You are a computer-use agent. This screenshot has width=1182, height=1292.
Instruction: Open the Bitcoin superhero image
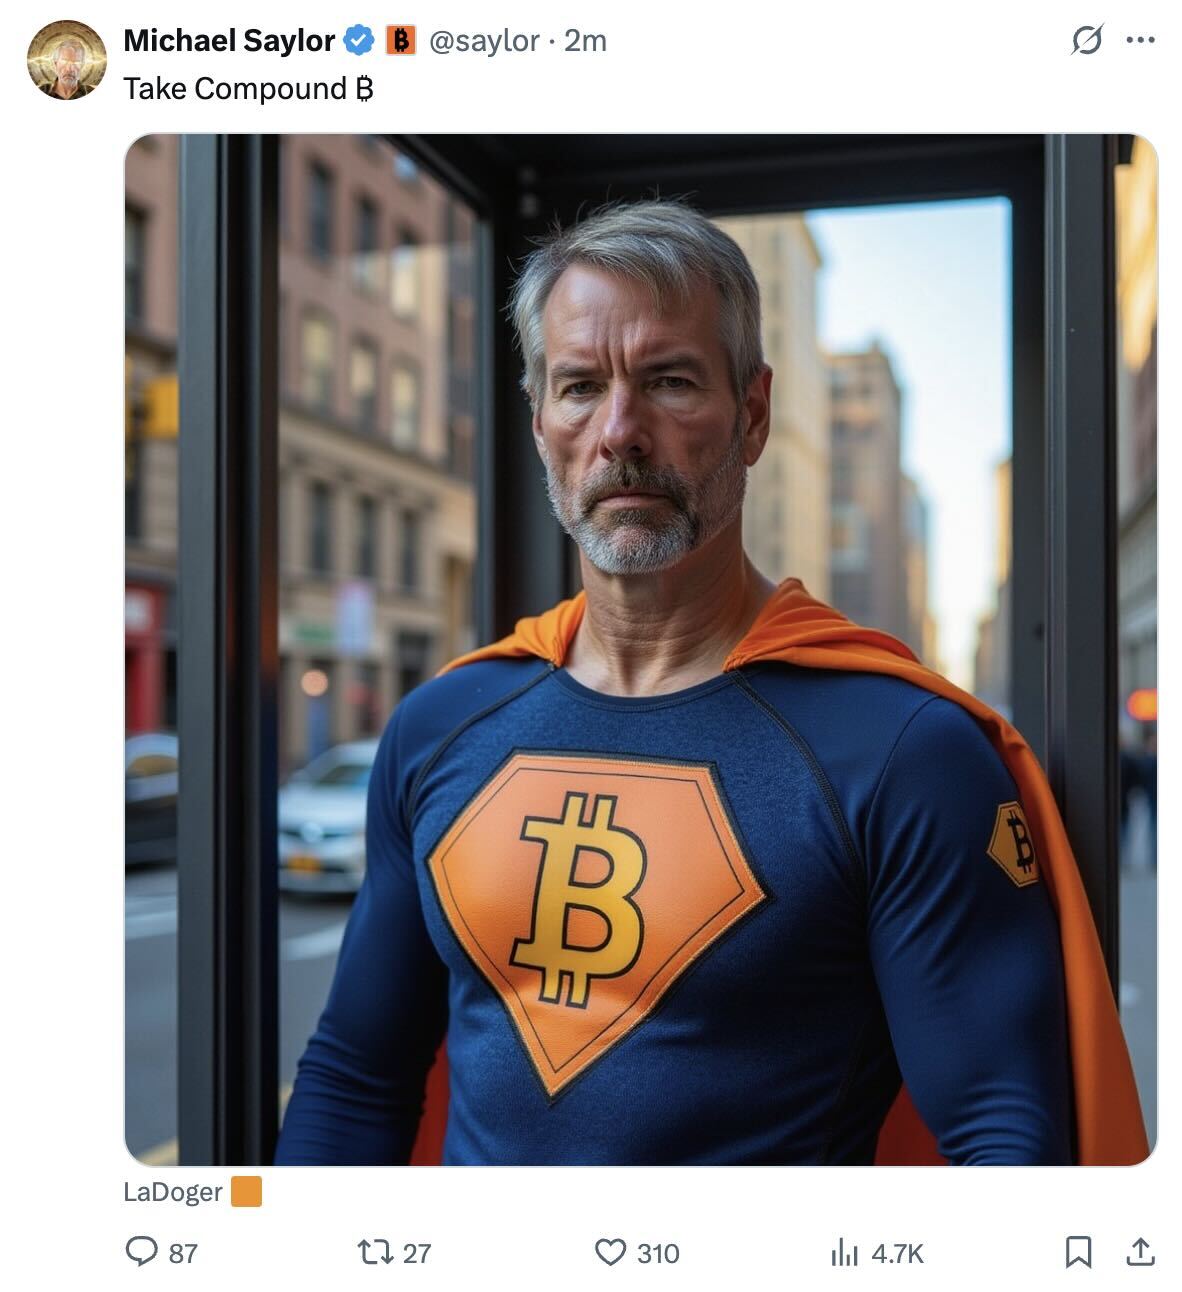641,650
